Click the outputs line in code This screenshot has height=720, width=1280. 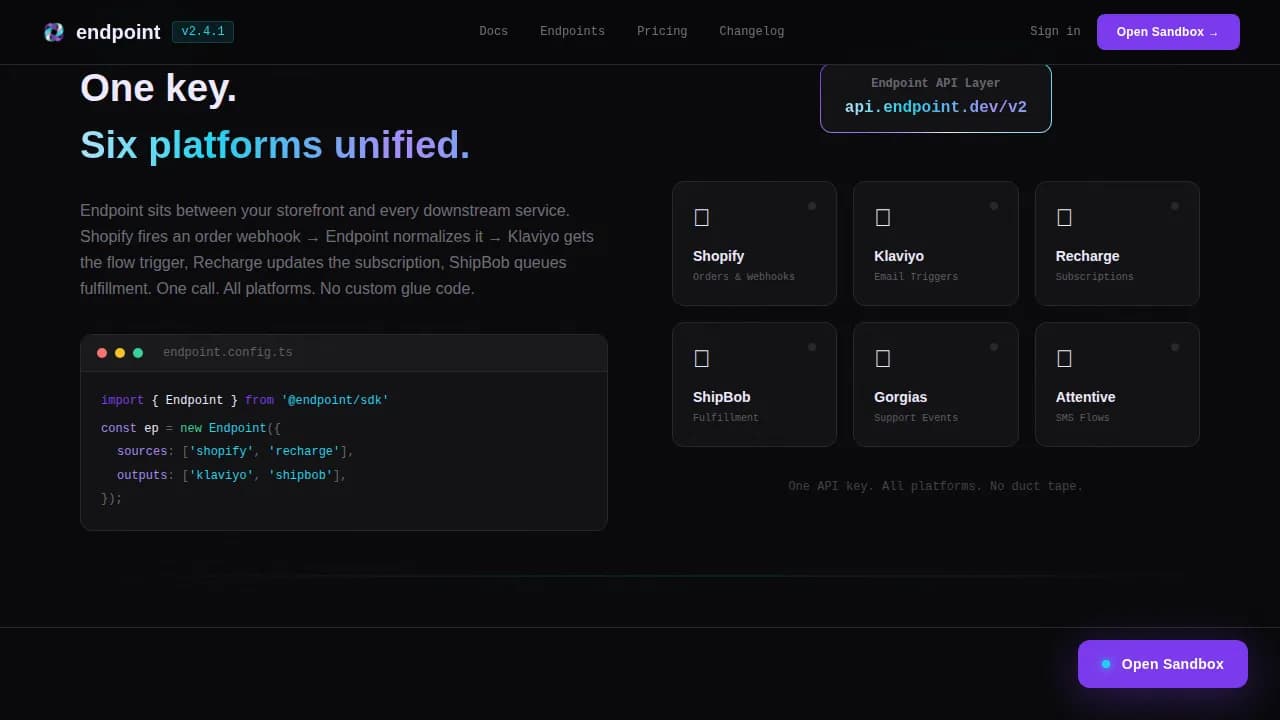231,475
